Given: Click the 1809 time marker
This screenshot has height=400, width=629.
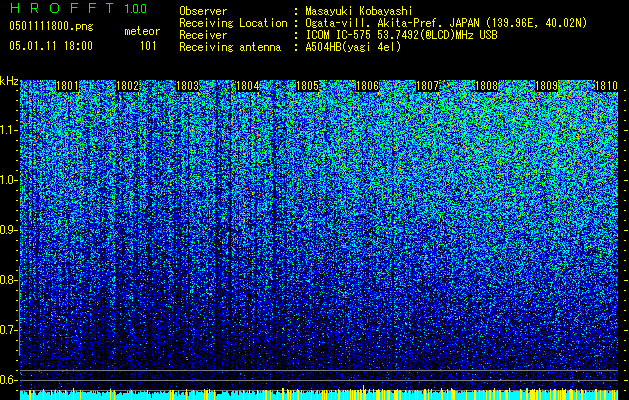Looking at the screenshot, I should click(547, 86).
